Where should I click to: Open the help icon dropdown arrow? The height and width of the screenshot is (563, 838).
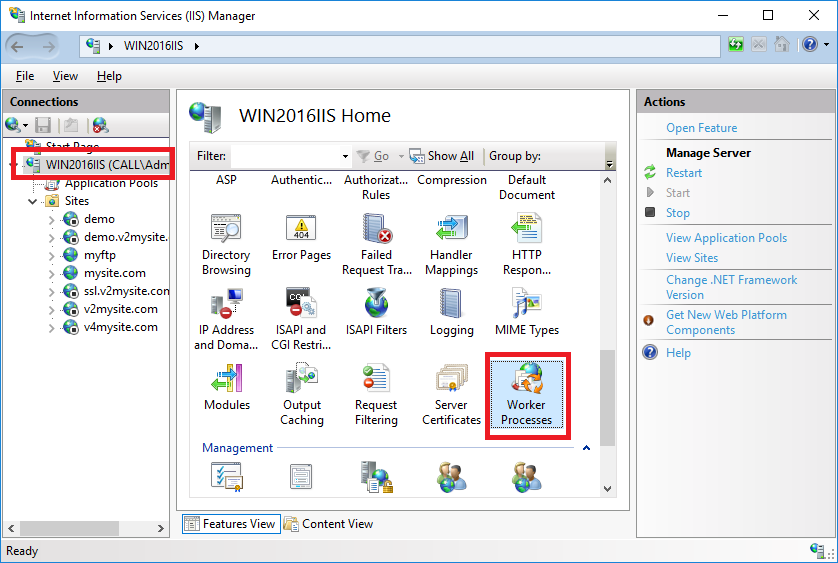coord(826,44)
